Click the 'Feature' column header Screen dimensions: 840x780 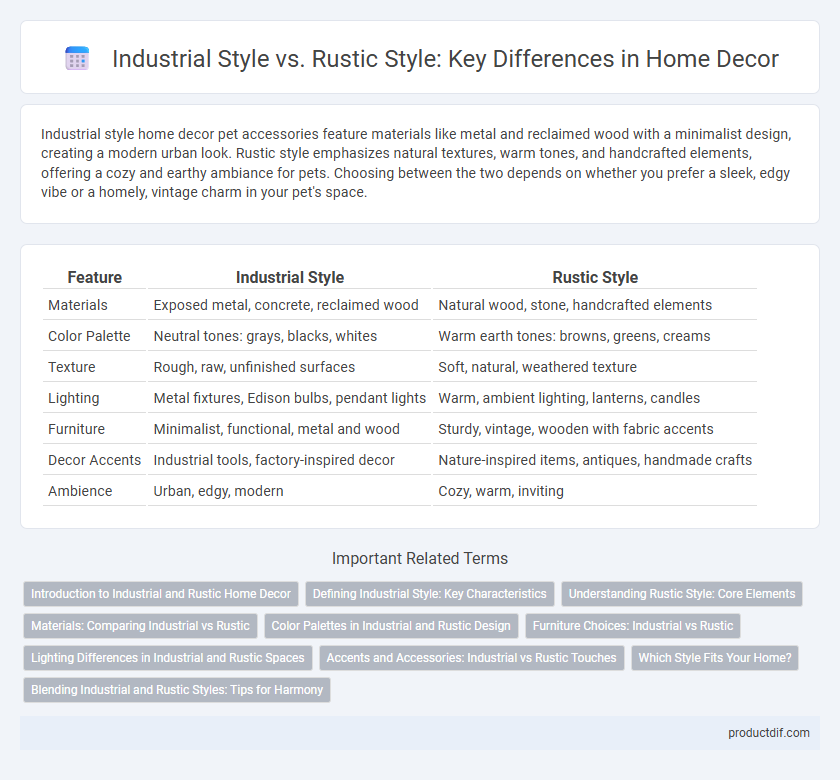(x=94, y=277)
